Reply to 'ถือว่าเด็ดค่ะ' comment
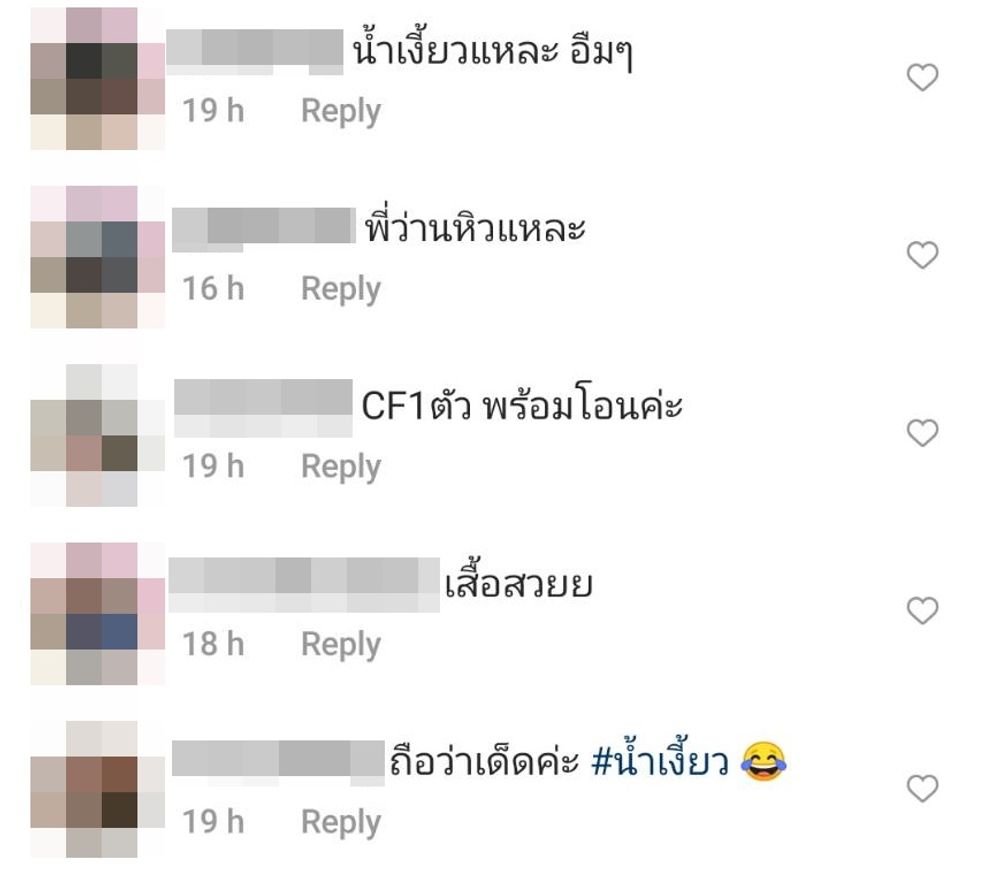The height and width of the screenshot is (873, 1000). [341, 823]
